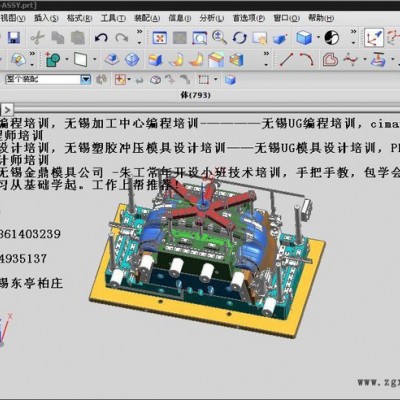
Task: Open the 插入(S) menu
Action: click(46, 18)
